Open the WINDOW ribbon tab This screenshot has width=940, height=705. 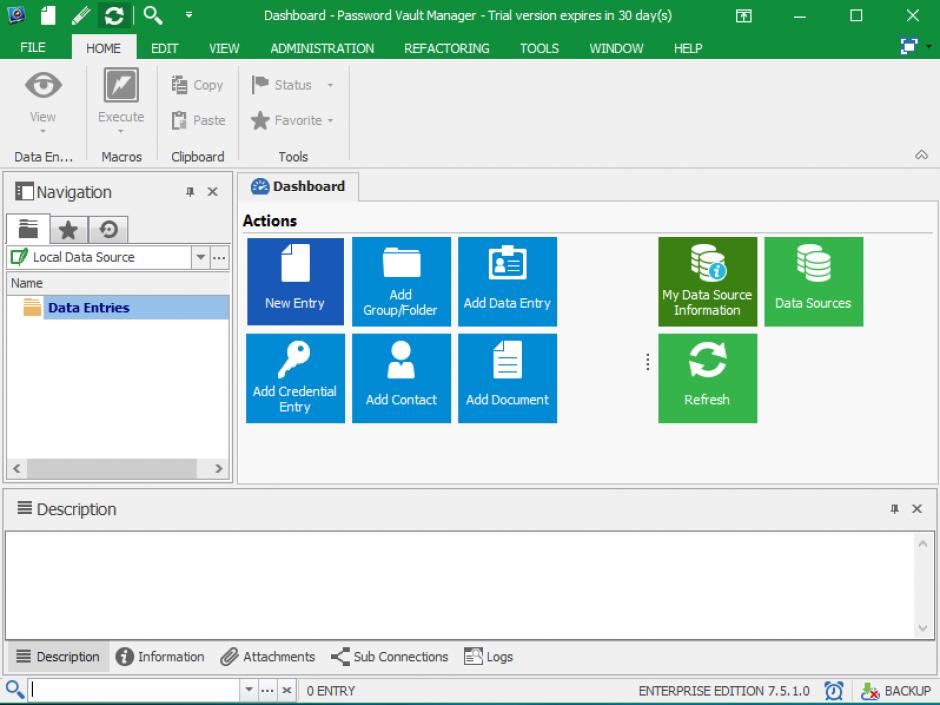coord(616,48)
